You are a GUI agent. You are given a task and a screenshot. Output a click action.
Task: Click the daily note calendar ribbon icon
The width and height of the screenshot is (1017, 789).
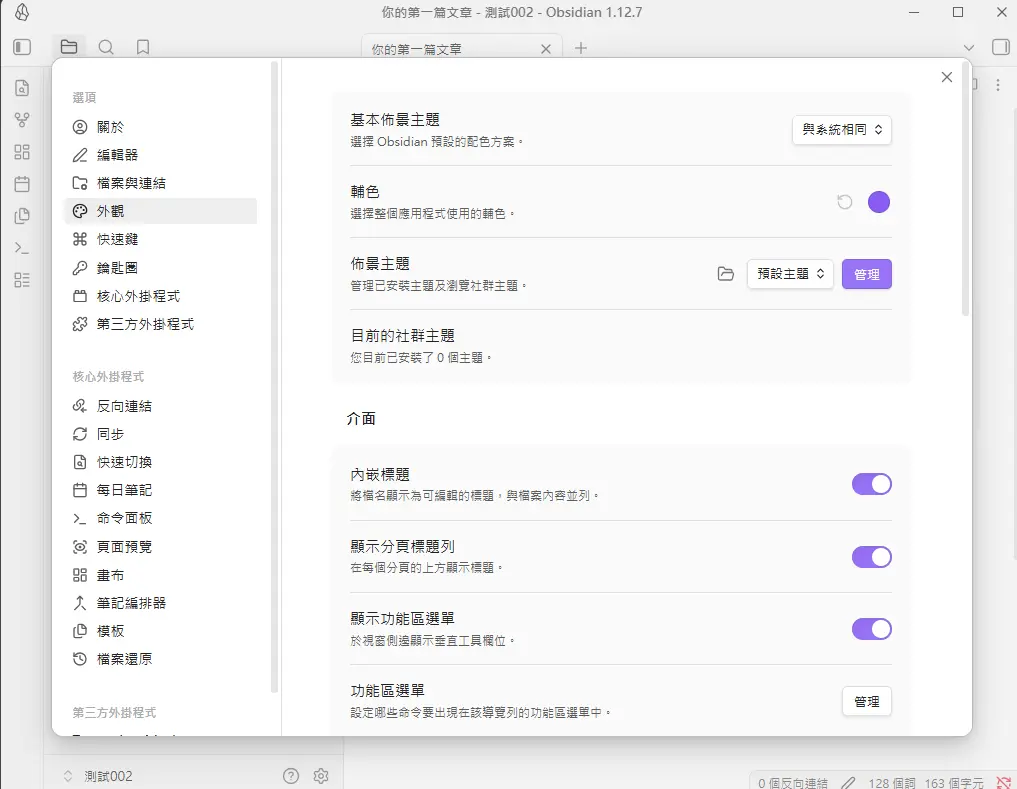tap(22, 184)
